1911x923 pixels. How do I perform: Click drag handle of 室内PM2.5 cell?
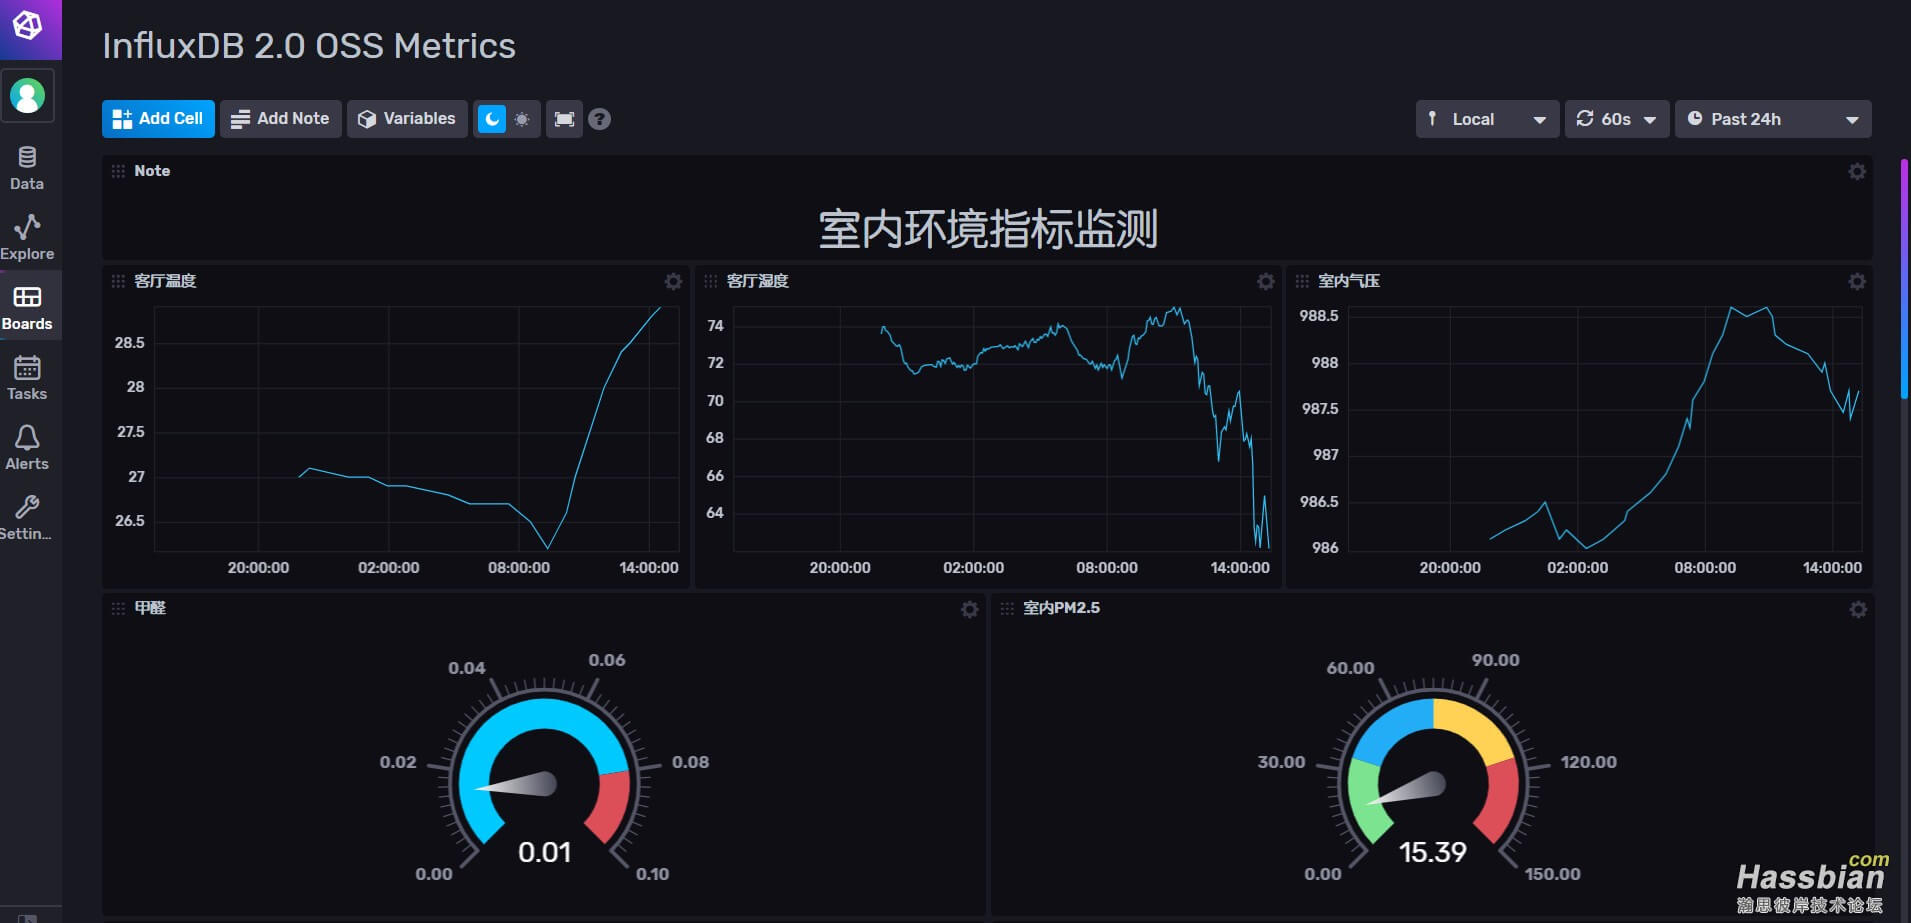(1007, 608)
